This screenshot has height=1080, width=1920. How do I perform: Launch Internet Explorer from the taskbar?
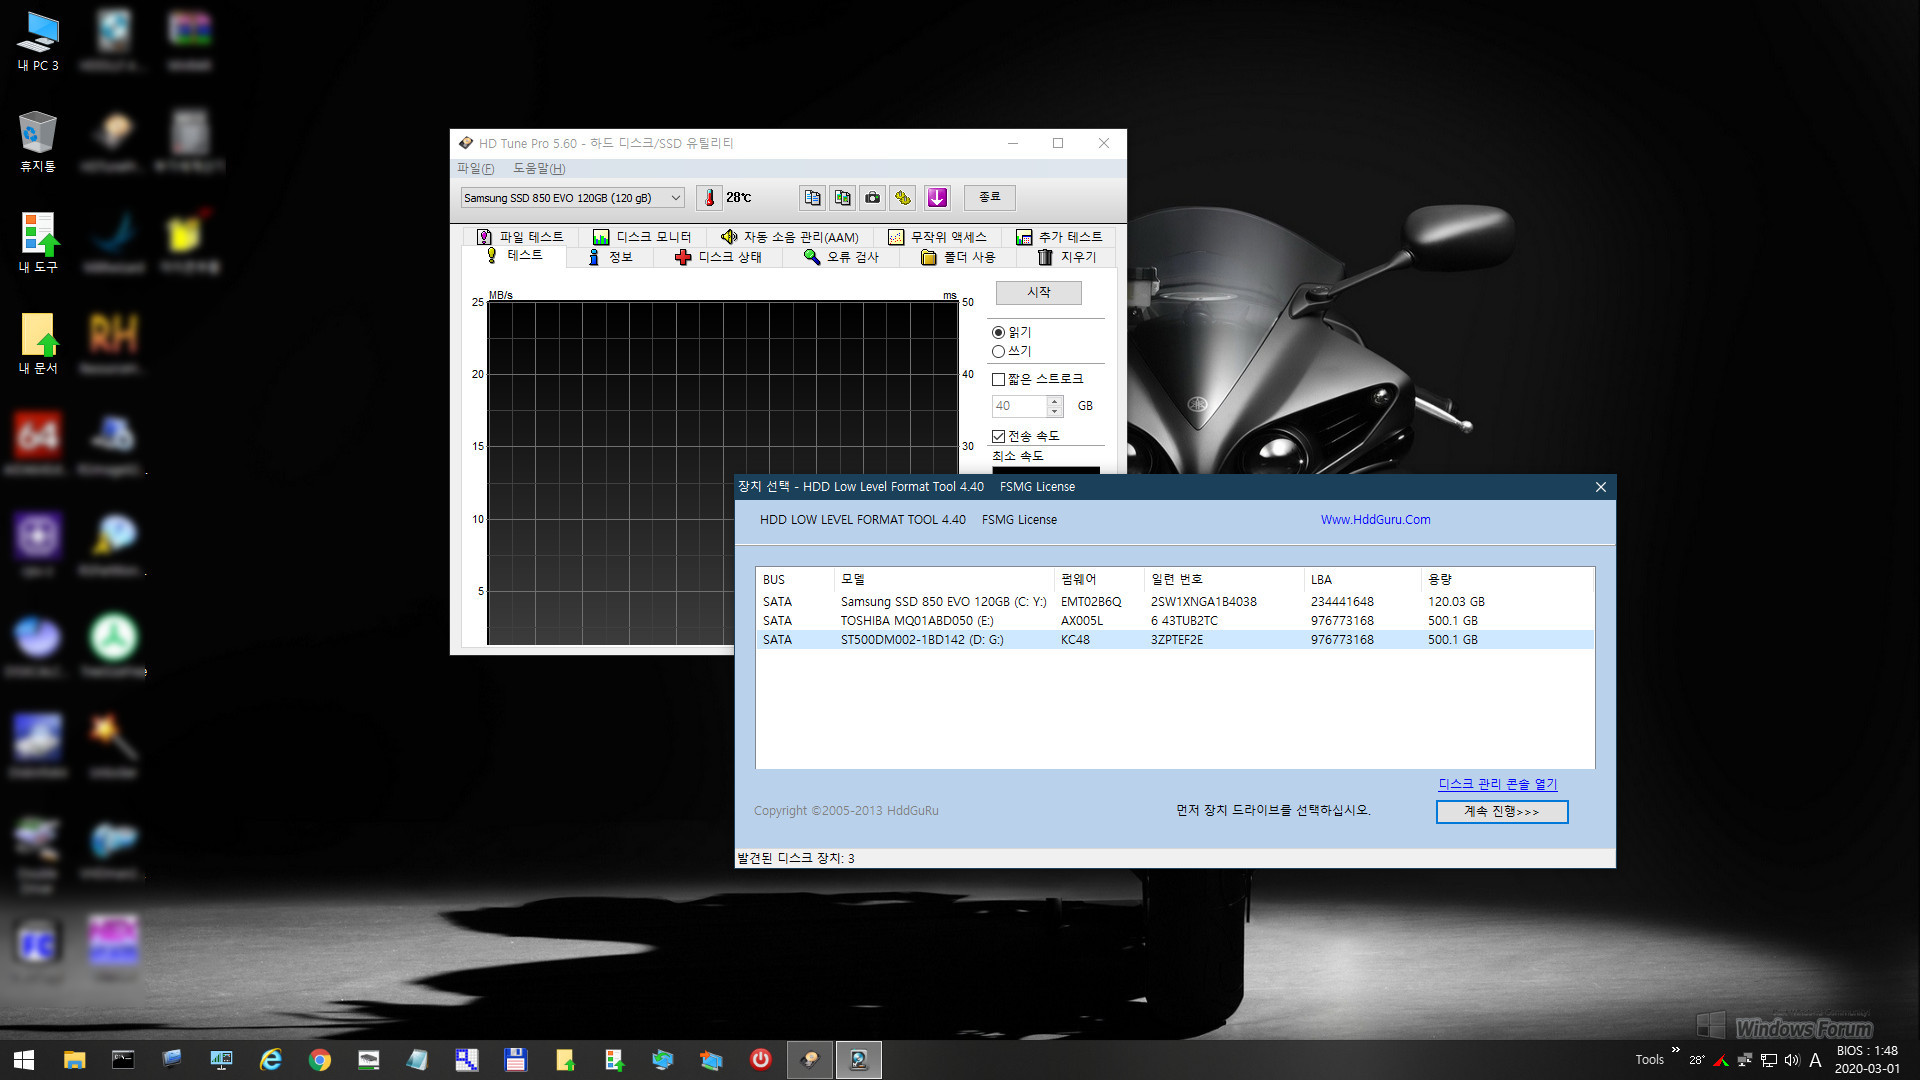(x=270, y=1060)
